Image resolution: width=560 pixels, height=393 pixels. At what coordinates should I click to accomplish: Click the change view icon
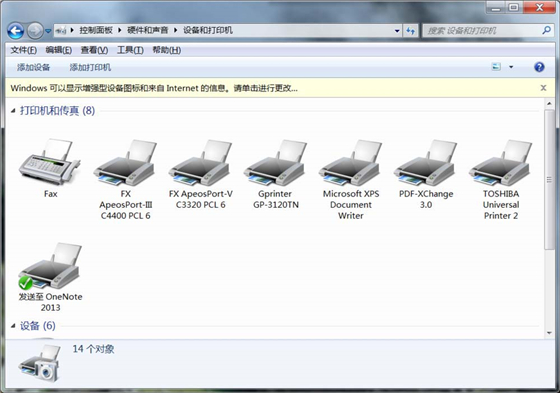pos(496,67)
